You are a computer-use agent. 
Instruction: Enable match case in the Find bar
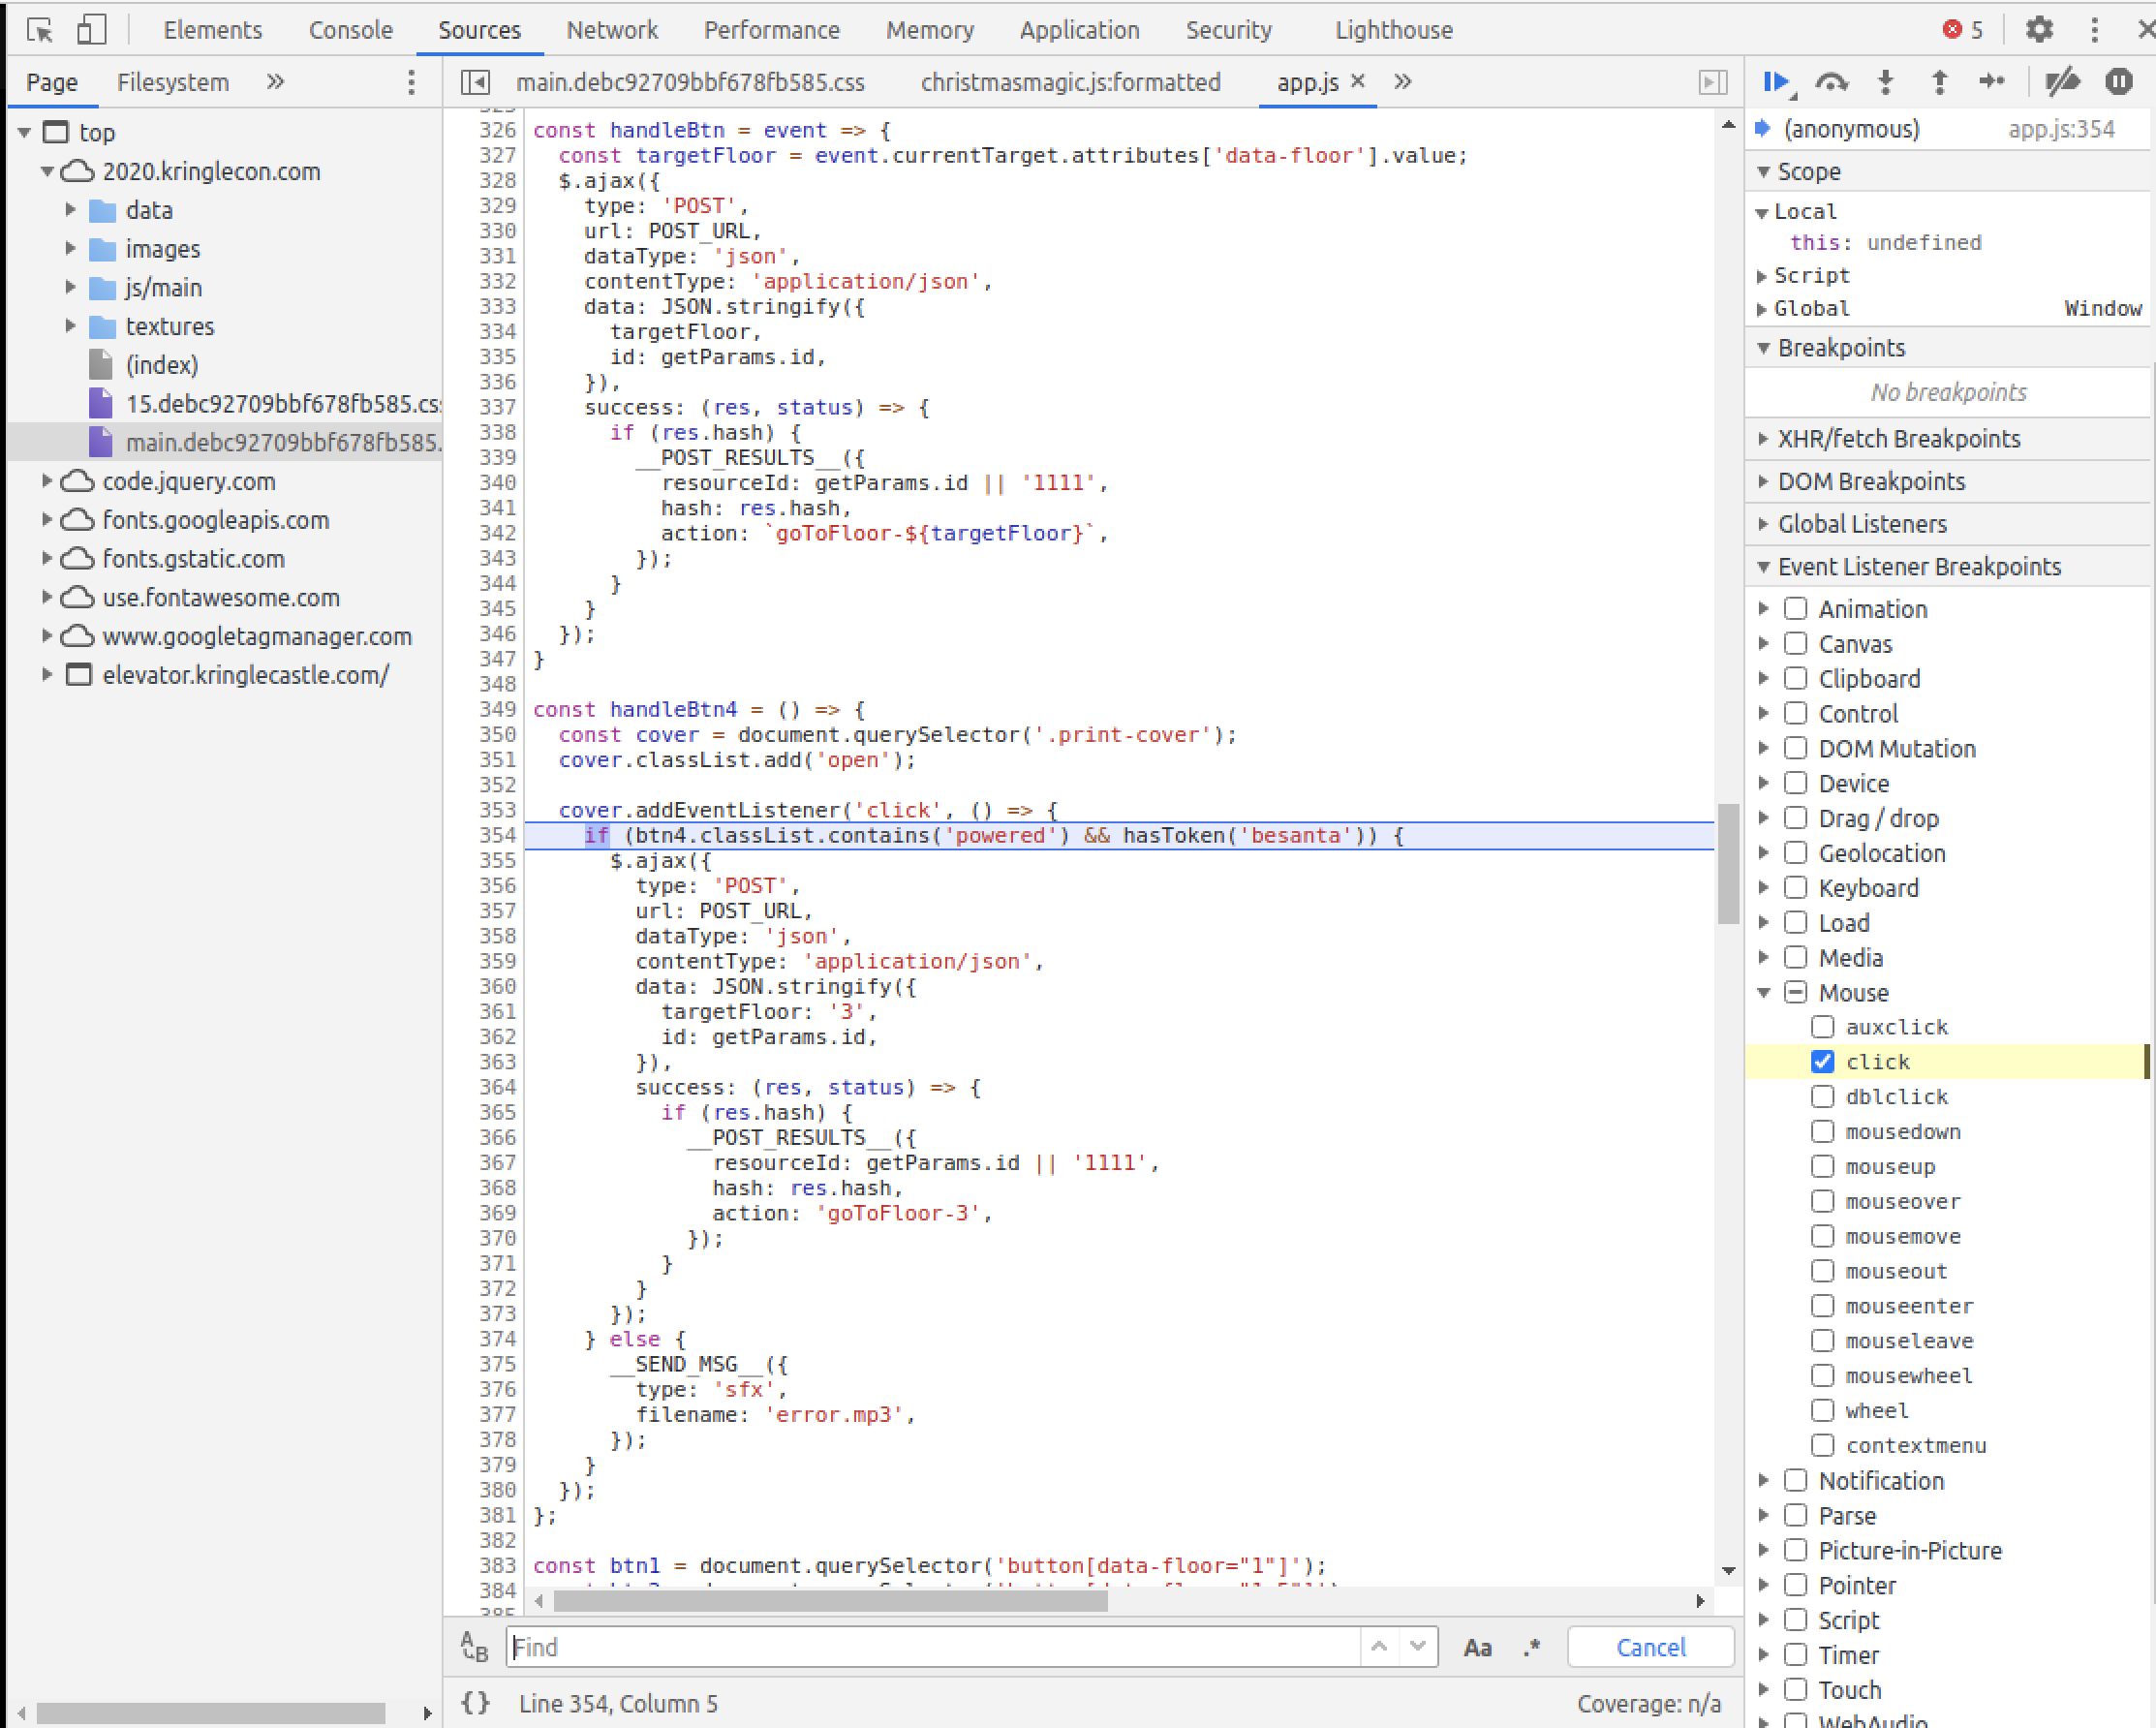tap(1479, 1647)
